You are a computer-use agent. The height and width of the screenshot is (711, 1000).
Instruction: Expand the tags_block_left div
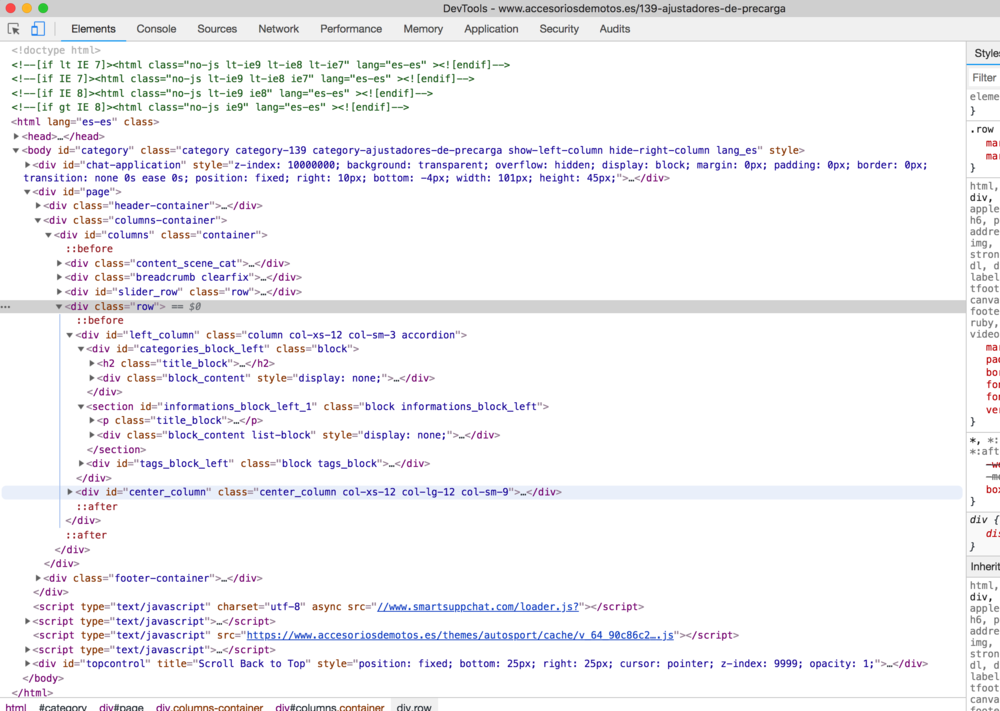(x=82, y=464)
